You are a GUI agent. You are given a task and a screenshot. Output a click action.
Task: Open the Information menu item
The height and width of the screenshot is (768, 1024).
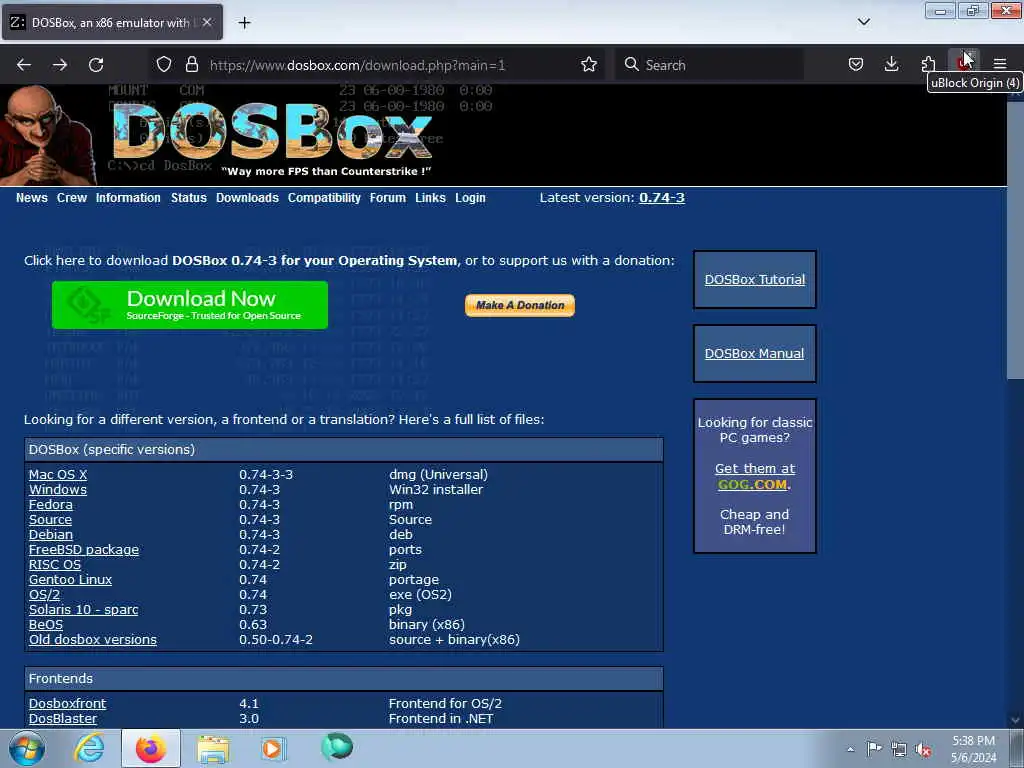coord(128,198)
